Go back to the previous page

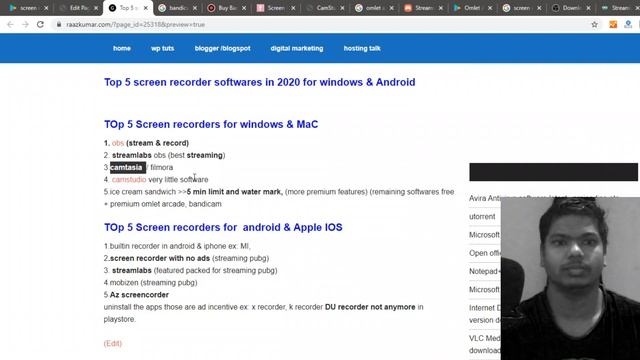click(10, 24)
